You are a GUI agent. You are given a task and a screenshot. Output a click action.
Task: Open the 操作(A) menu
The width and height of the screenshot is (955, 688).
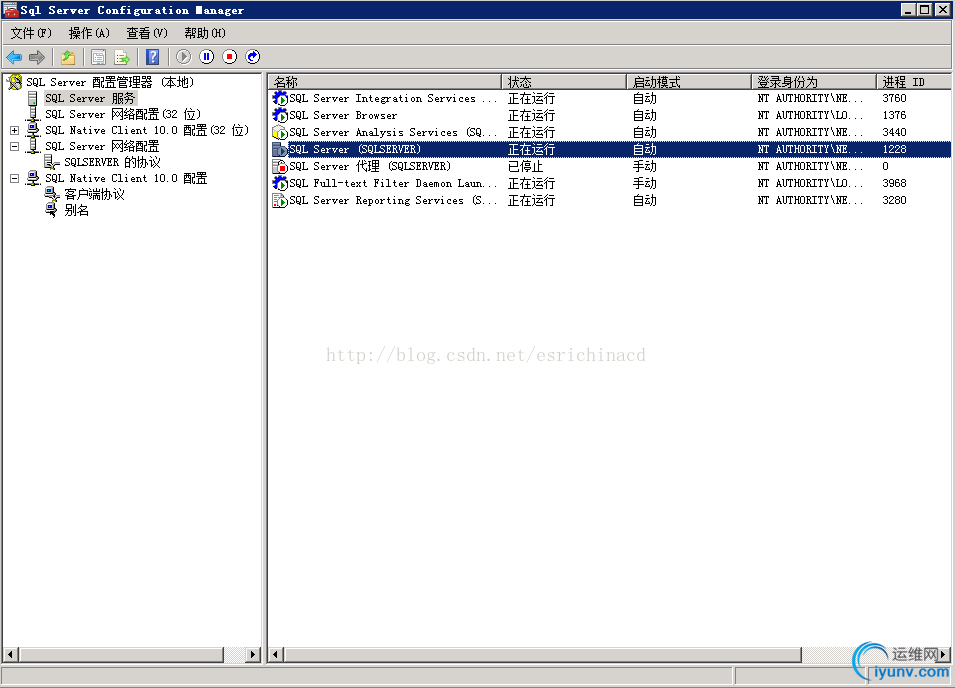89,33
